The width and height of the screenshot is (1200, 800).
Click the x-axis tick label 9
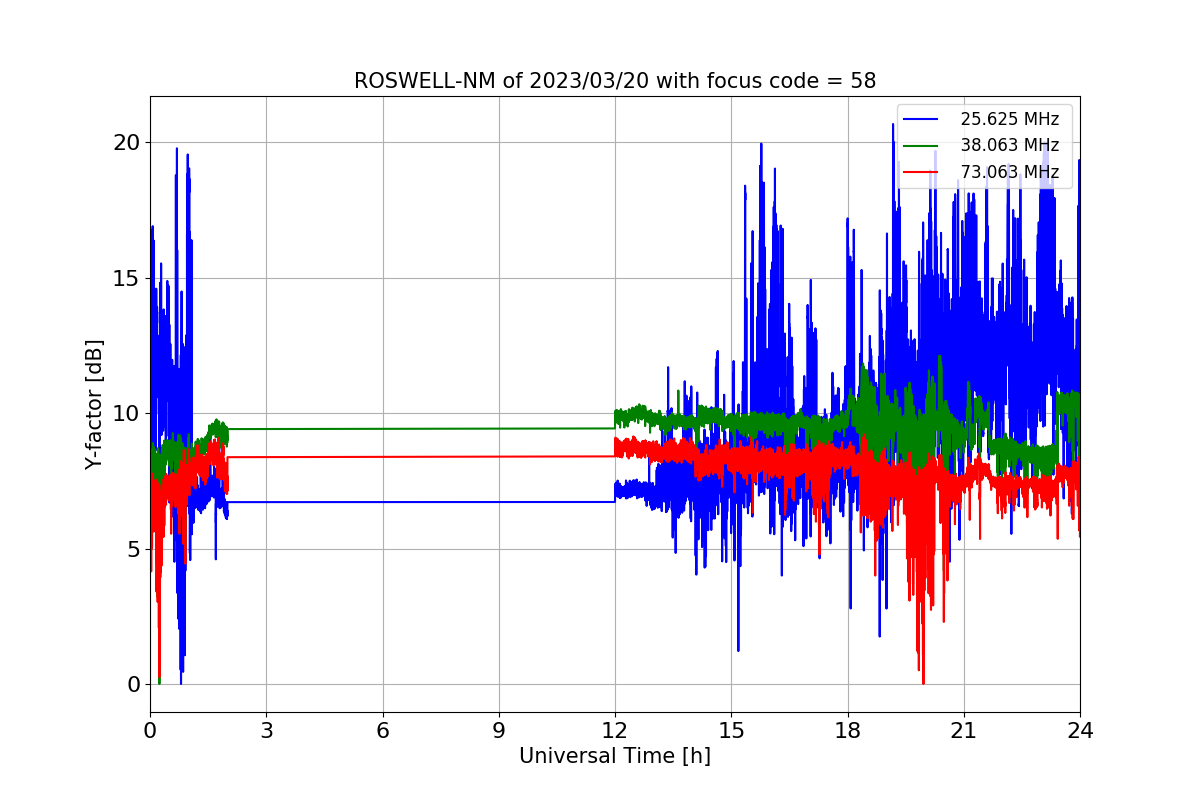(x=499, y=731)
